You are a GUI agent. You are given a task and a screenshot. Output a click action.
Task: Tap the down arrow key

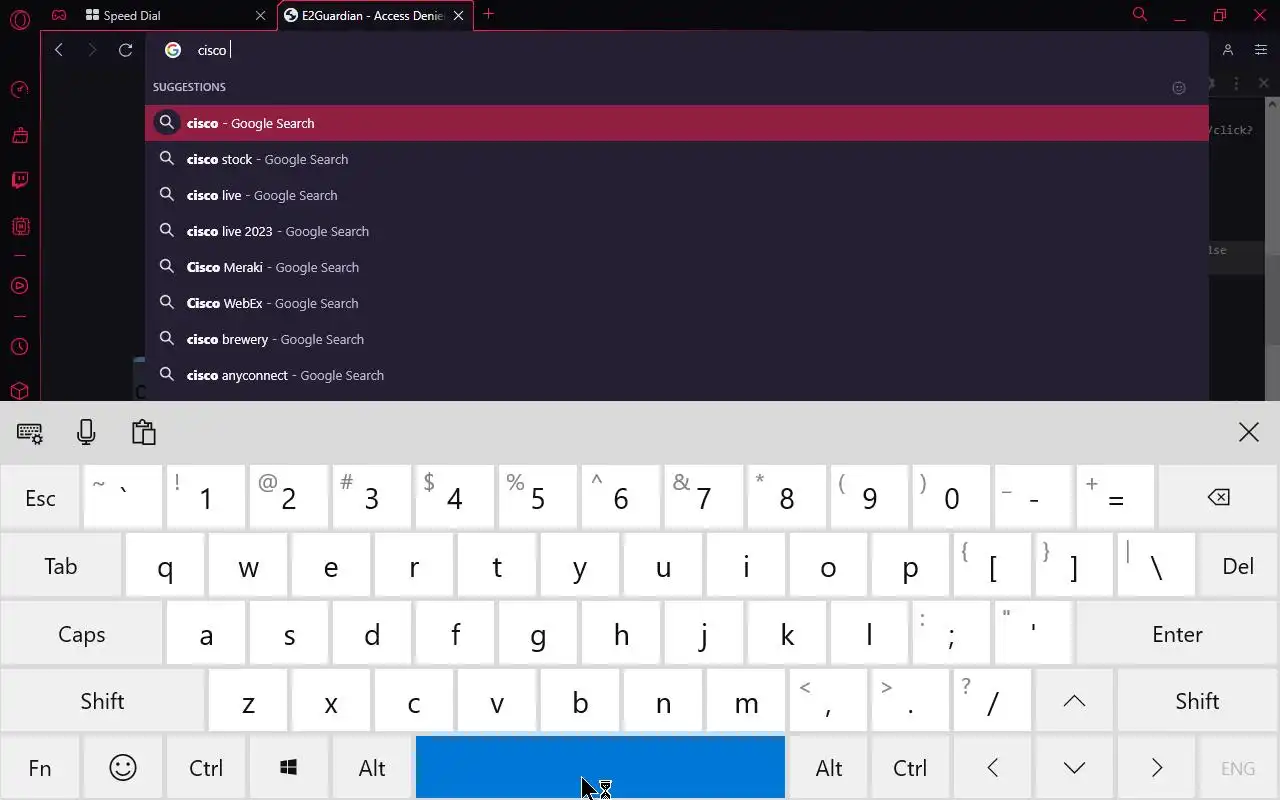[1074, 768]
